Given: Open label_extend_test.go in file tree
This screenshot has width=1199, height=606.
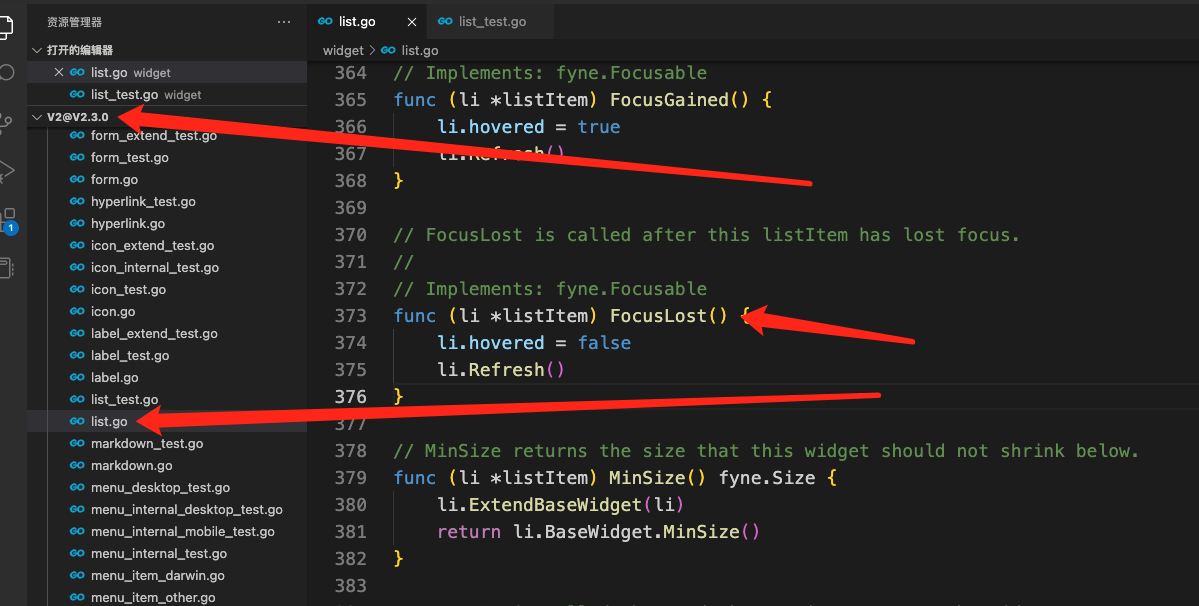Looking at the screenshot, I should (x=154, y=334).
